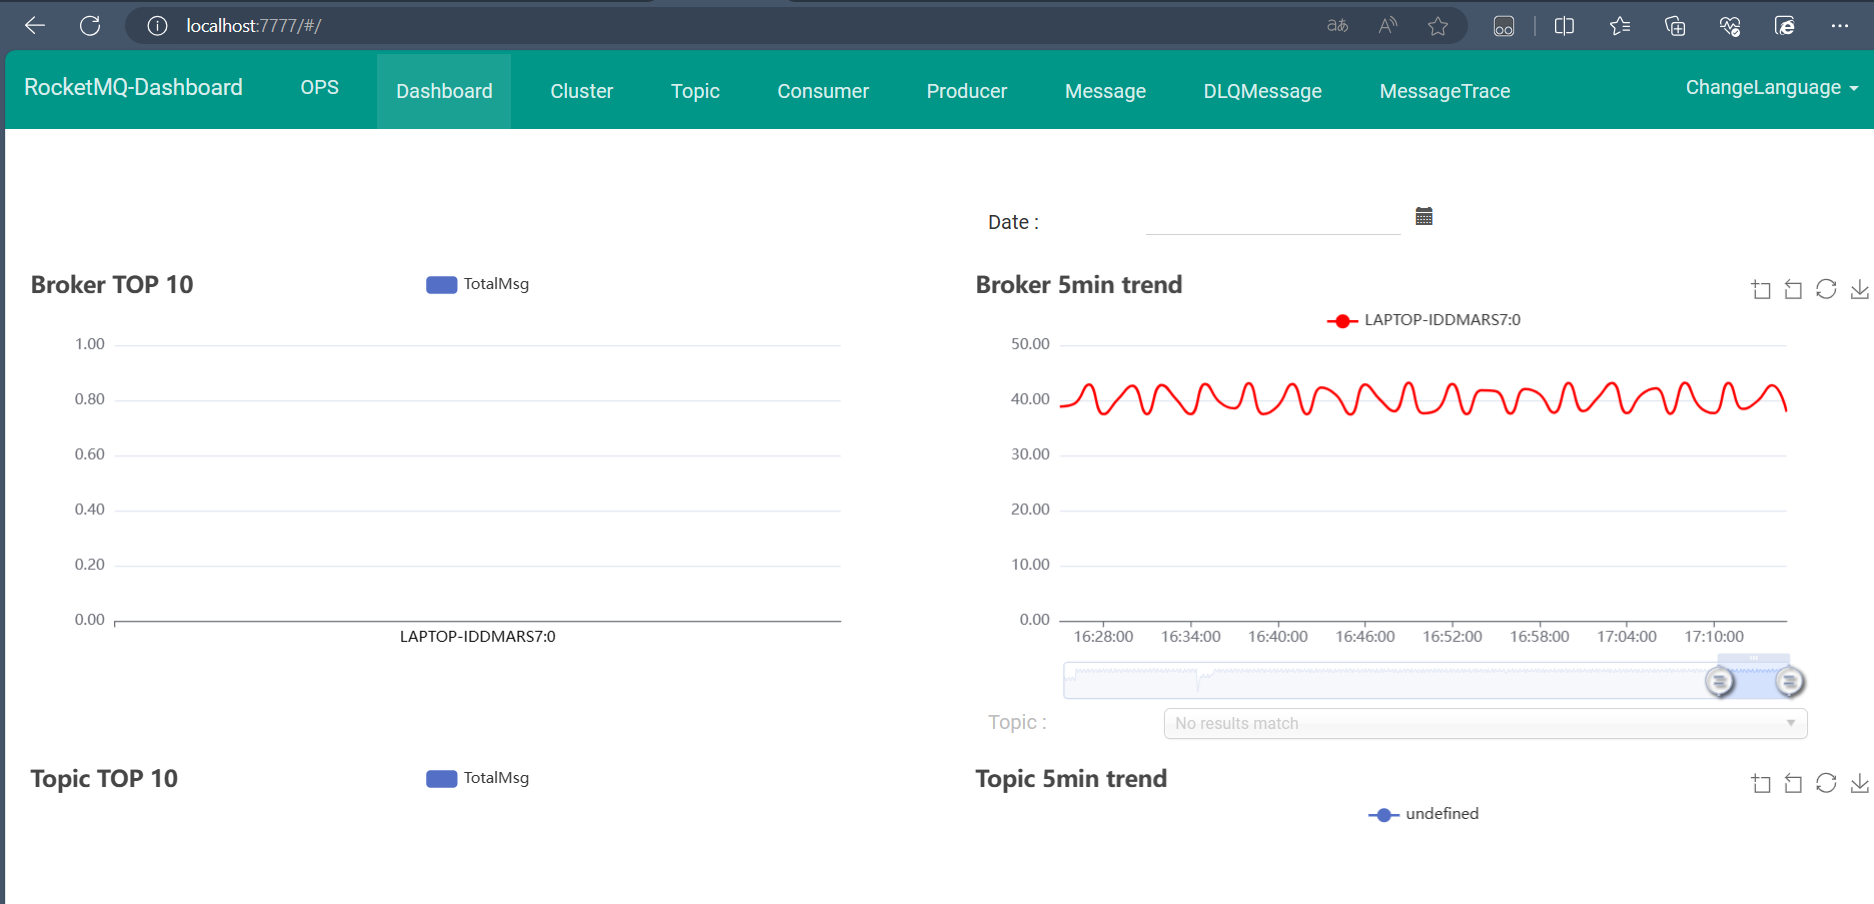This screenshot has width=1874, height=904.
Task: Open the DLQMessage tab
Action: [1262, 91]
